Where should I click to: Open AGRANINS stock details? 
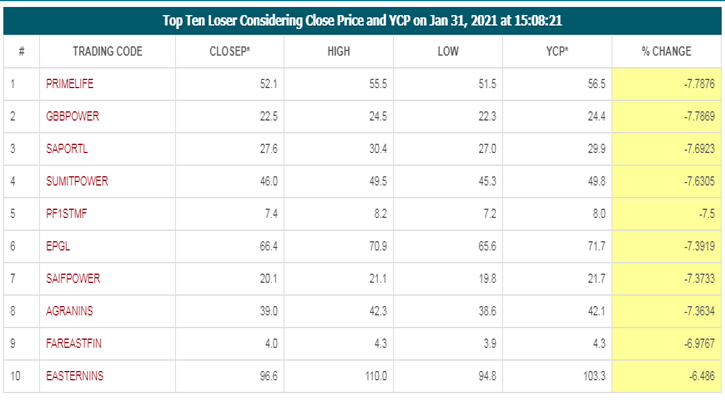68,307
